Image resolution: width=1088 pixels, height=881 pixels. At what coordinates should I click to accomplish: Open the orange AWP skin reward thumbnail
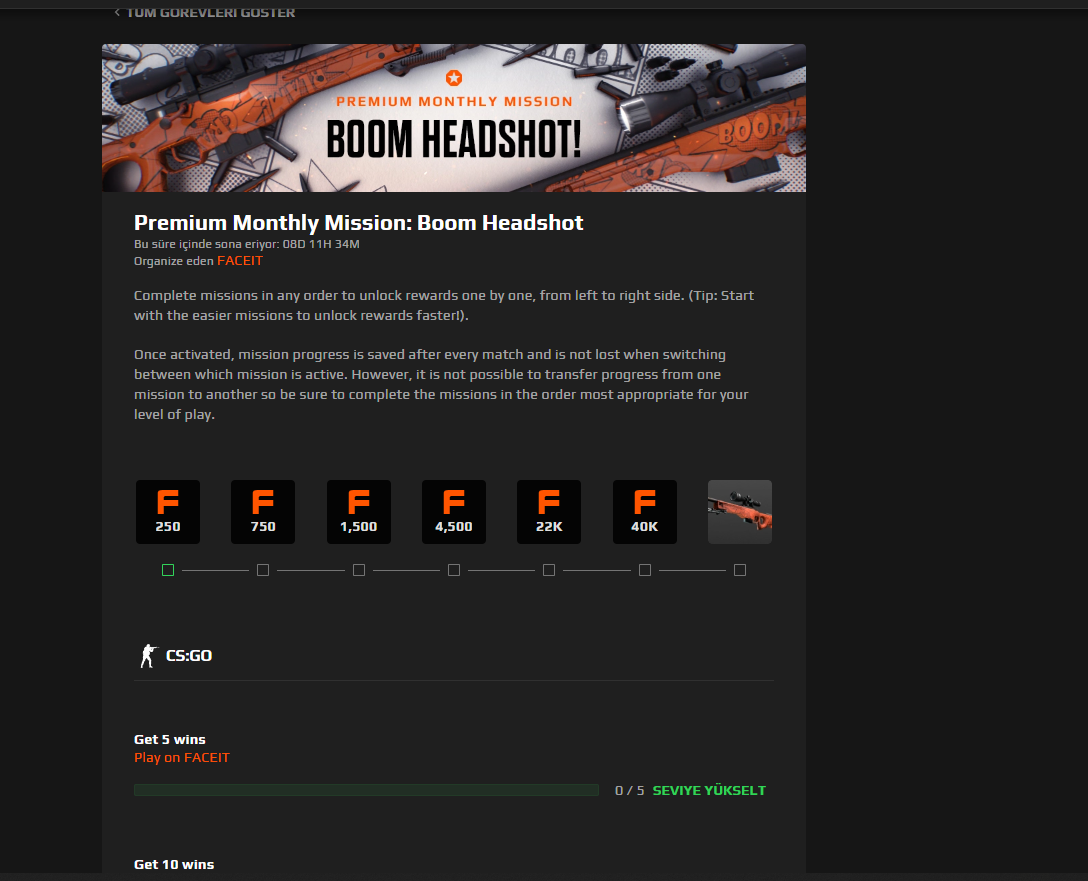pos(740,512)
